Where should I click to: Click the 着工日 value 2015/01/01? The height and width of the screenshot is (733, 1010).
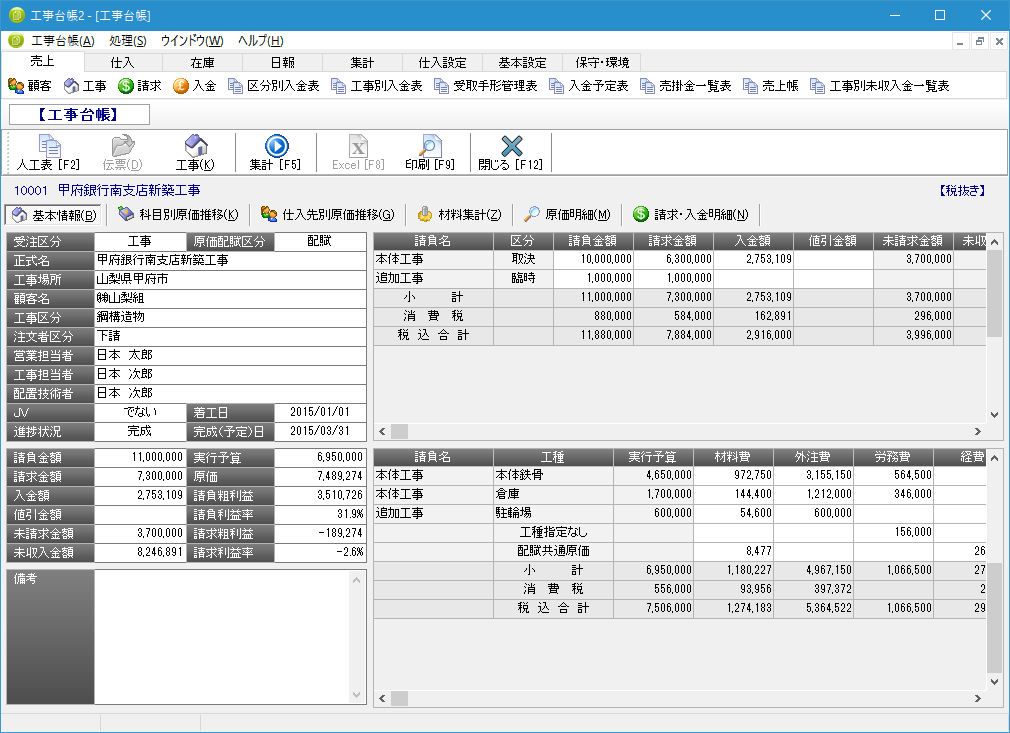(320, 412)
